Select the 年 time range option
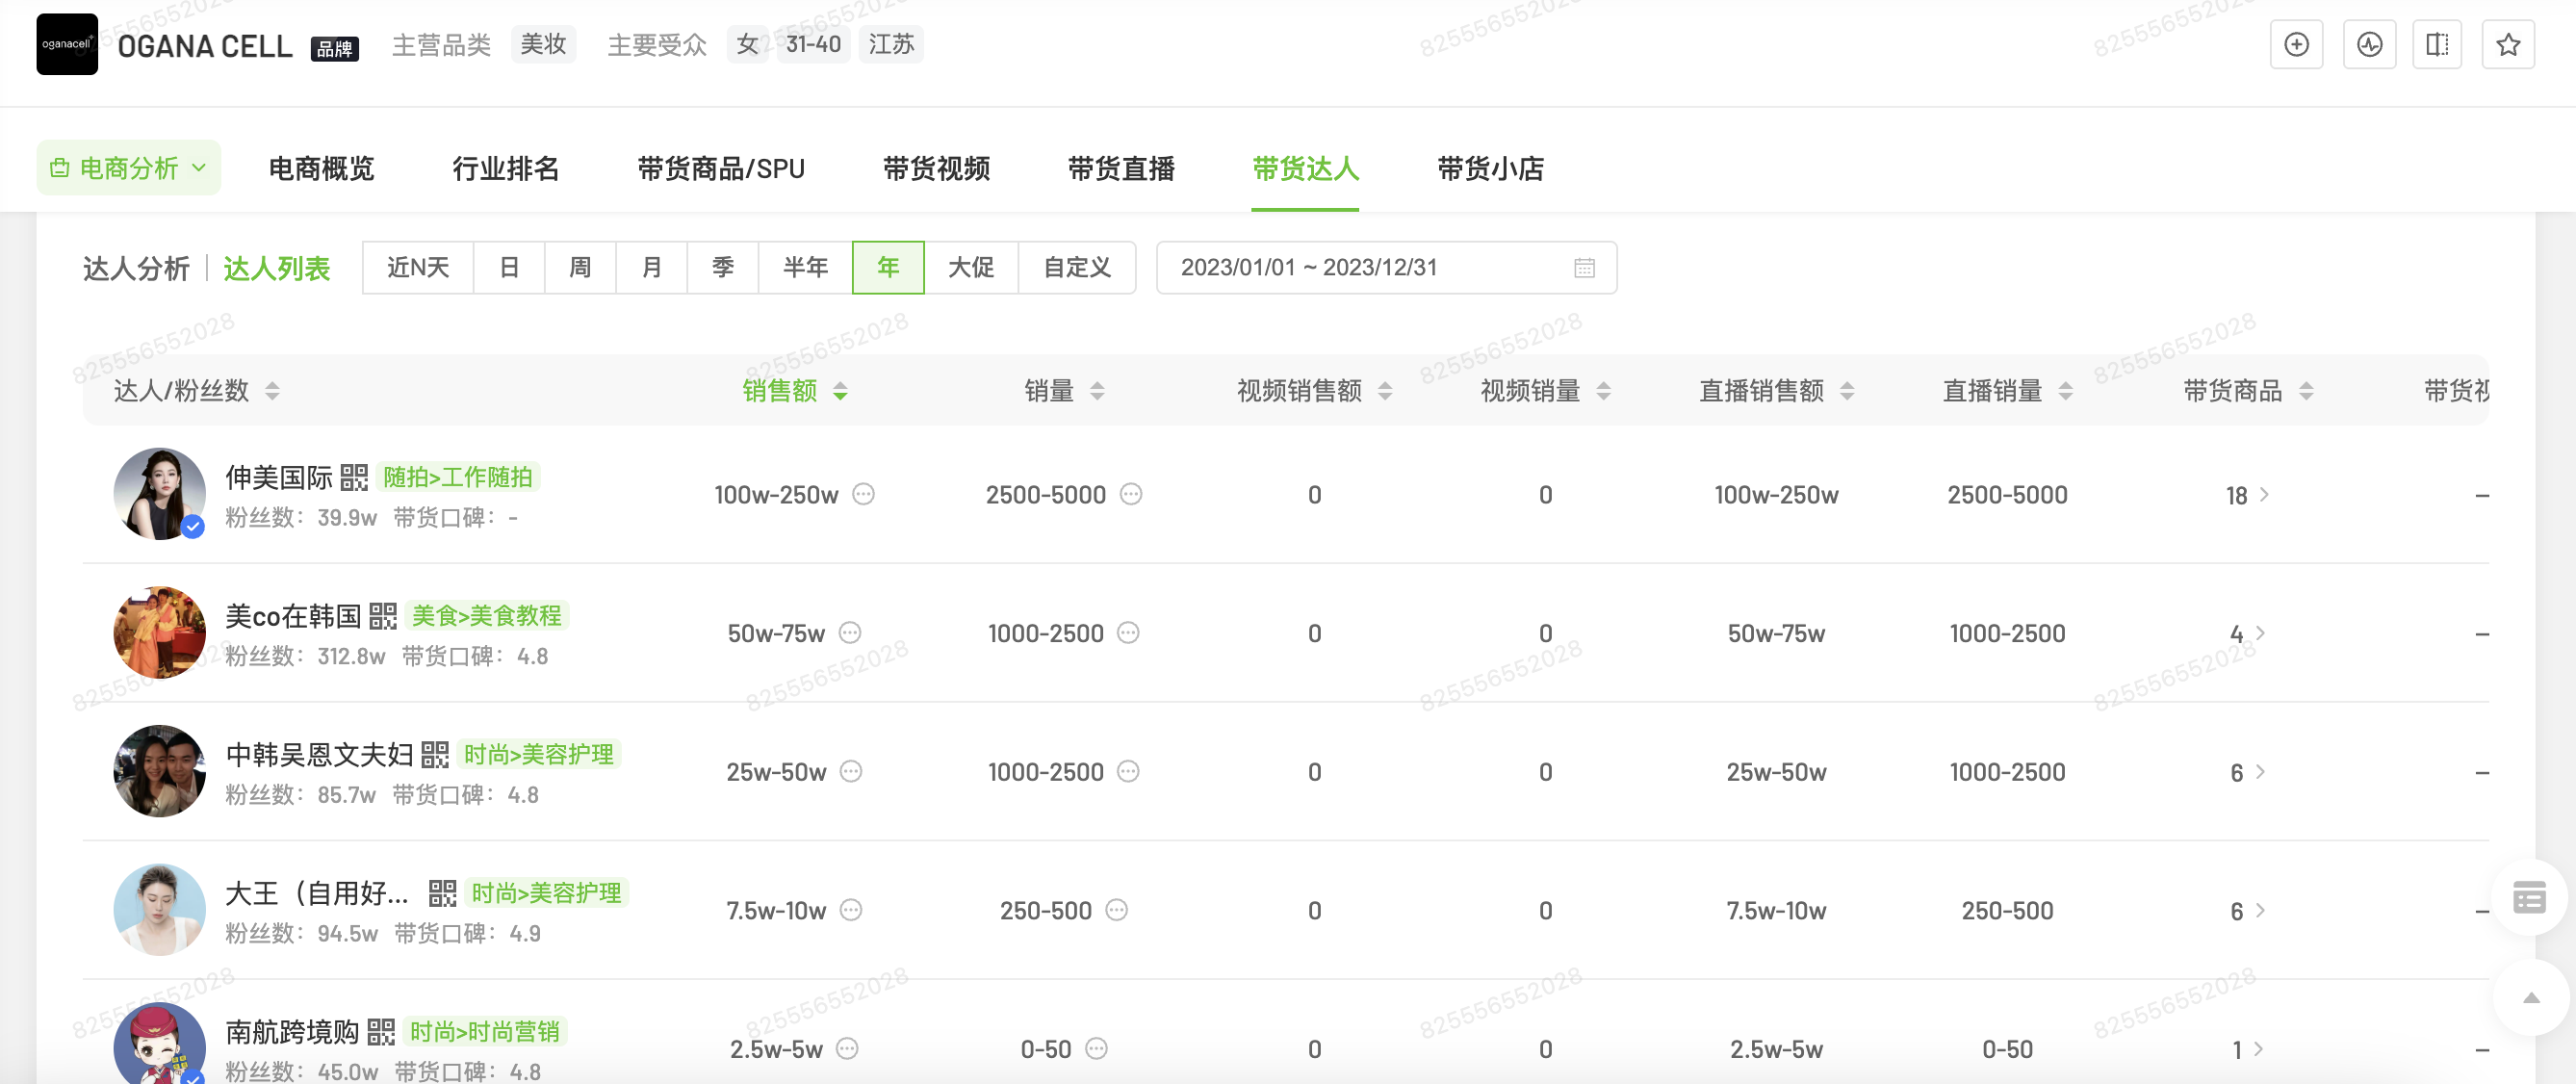The height and width of the screenshot is (1084, 2576). pos(887,267)
